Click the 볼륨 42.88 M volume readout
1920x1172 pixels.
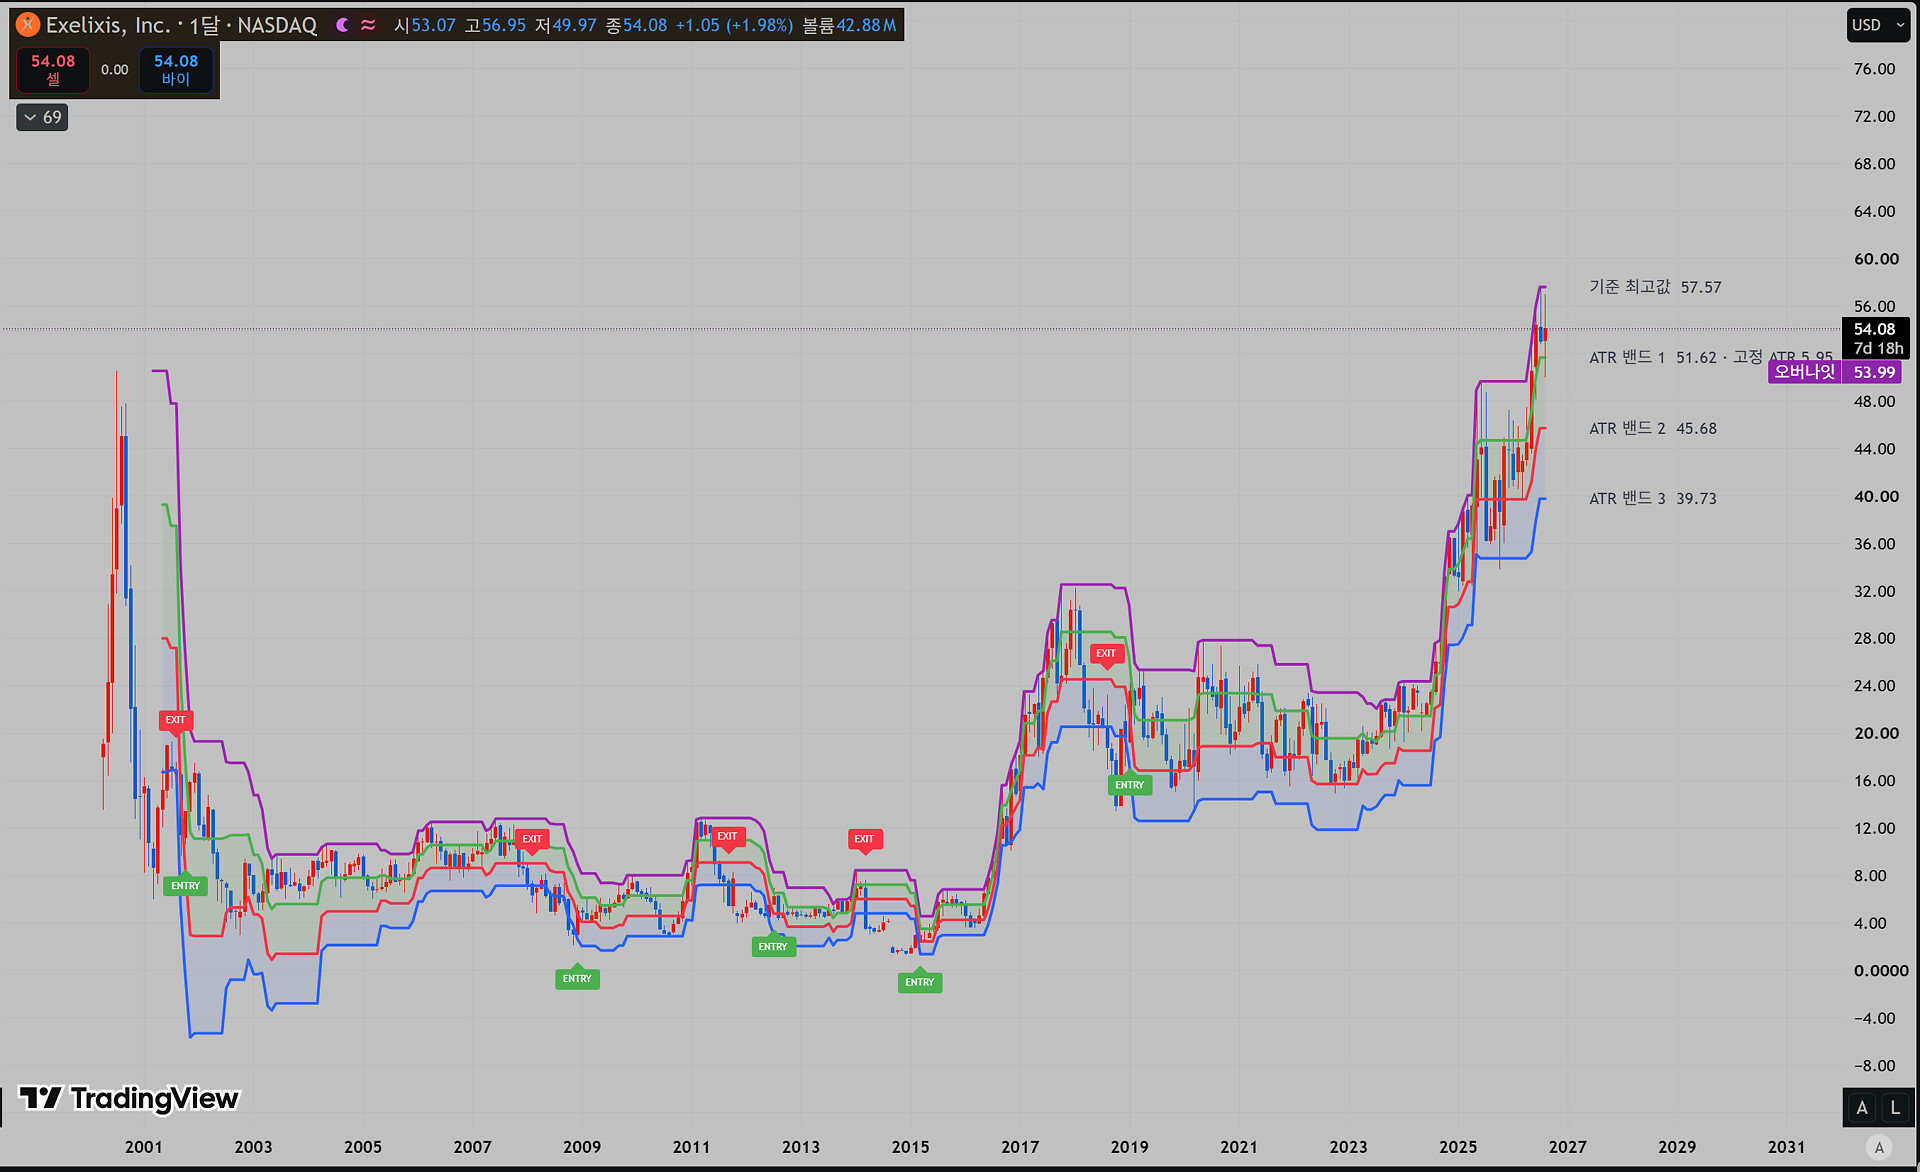coord(849,25)
